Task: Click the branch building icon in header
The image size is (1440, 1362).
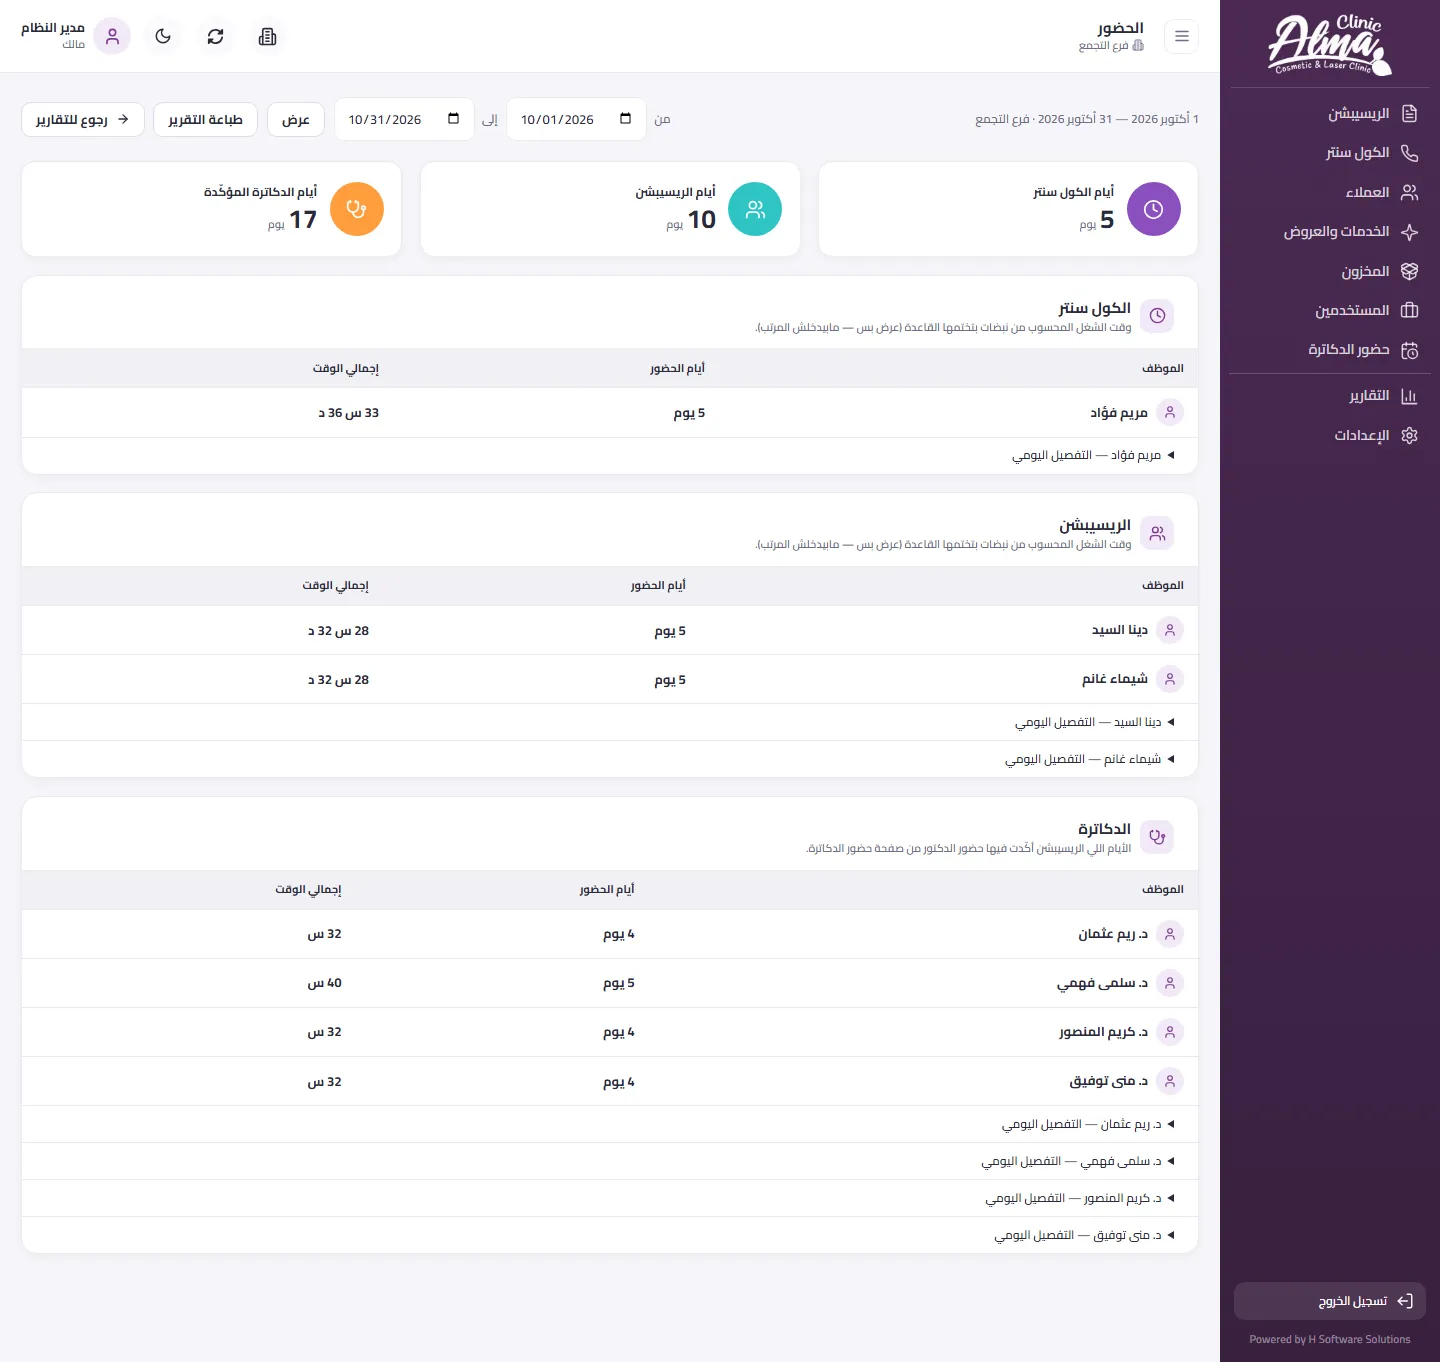Action: pyautogui.click(x=267, y=37)
